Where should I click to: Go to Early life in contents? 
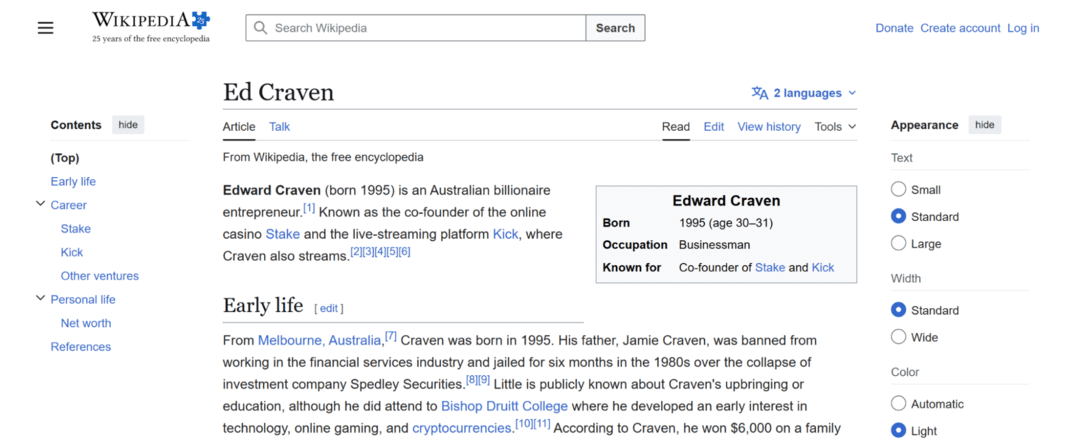click(73, 182)
